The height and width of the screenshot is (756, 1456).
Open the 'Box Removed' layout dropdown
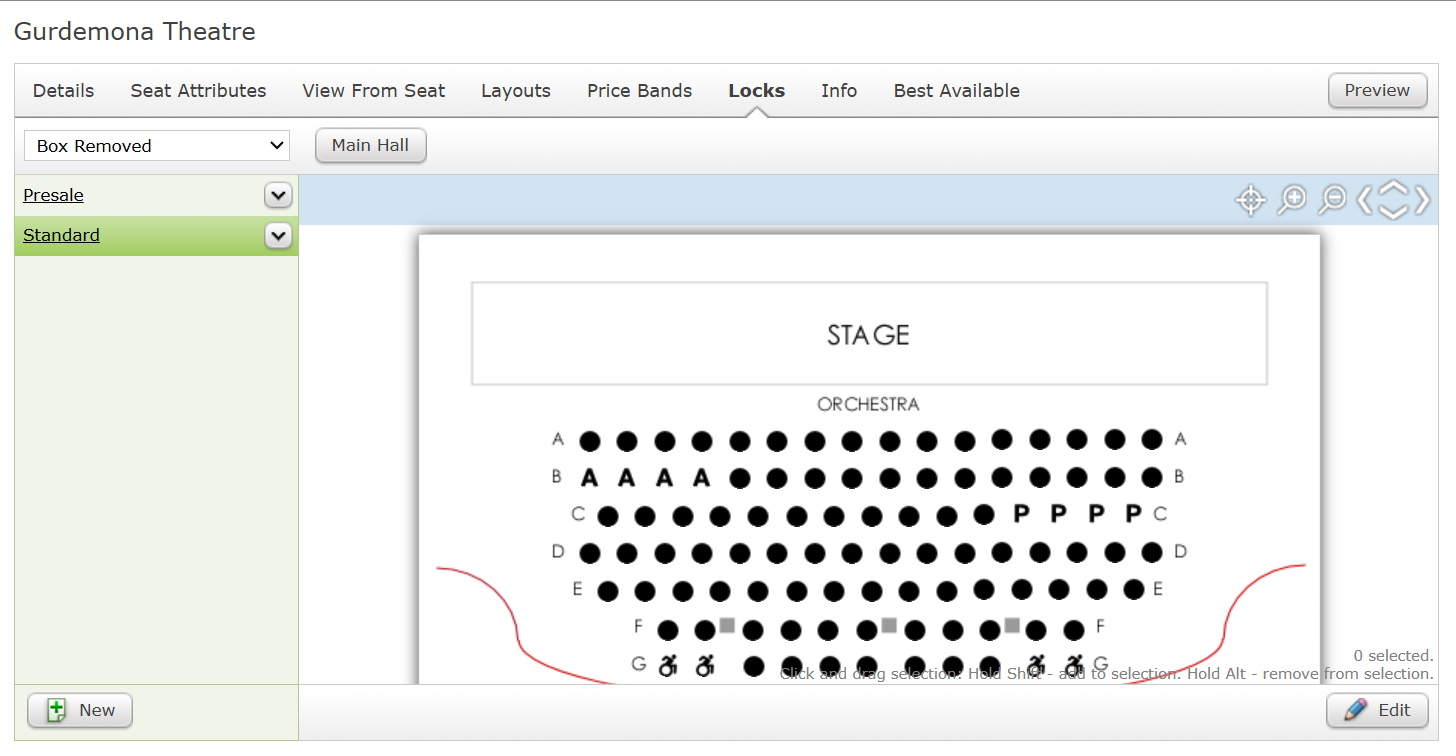[x=157, y=146]
